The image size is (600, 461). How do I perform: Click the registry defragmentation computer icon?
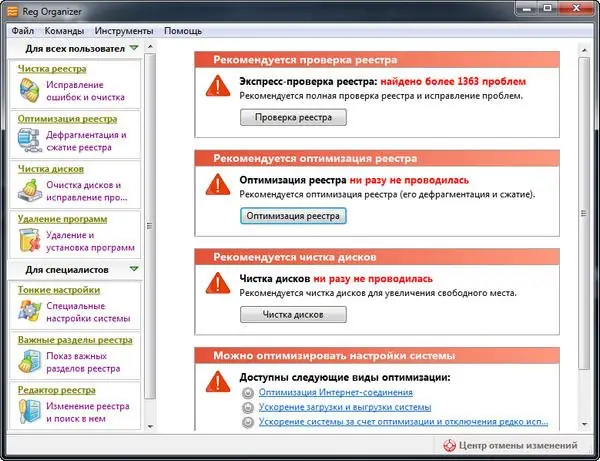pyautogui.click(x=29, y=140)
